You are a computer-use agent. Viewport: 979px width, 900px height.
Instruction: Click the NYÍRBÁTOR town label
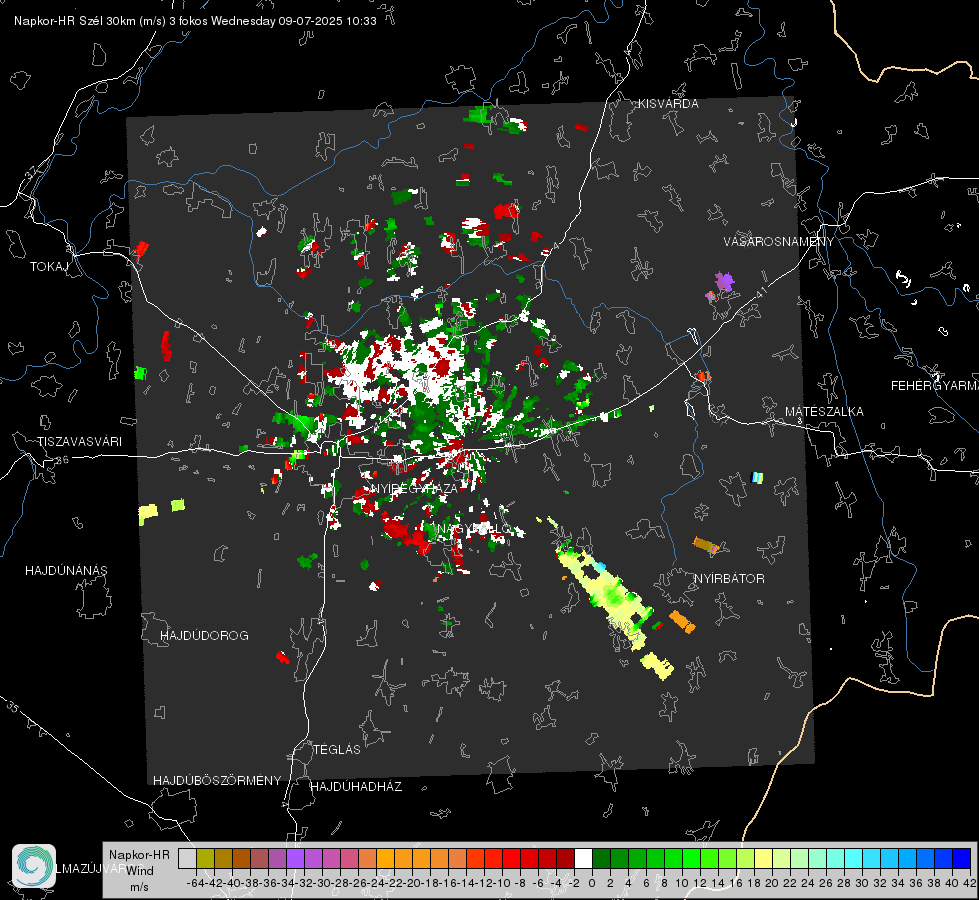(x=729, y=579)
